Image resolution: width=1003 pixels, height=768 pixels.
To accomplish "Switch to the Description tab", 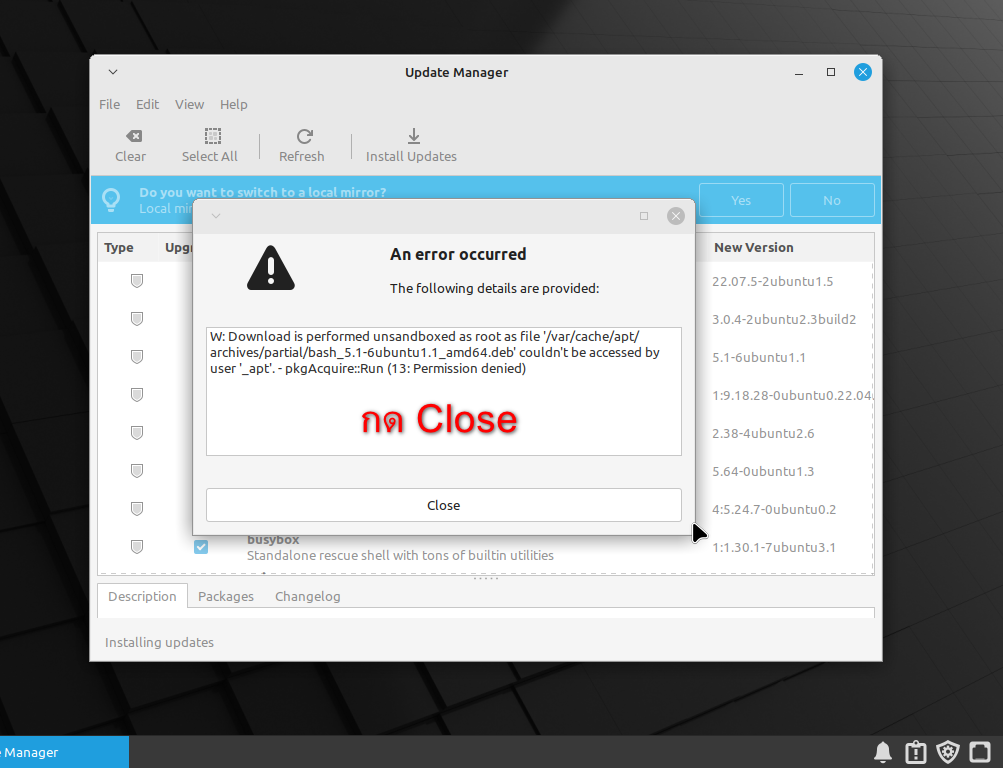I will pyautogui.click(x=142, y=596).
